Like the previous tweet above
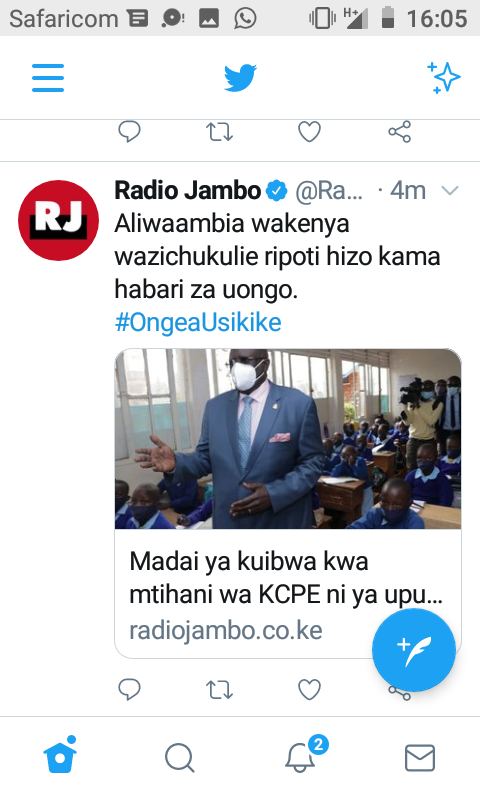The height and width of the screenshot is (800, 480). 309,132
